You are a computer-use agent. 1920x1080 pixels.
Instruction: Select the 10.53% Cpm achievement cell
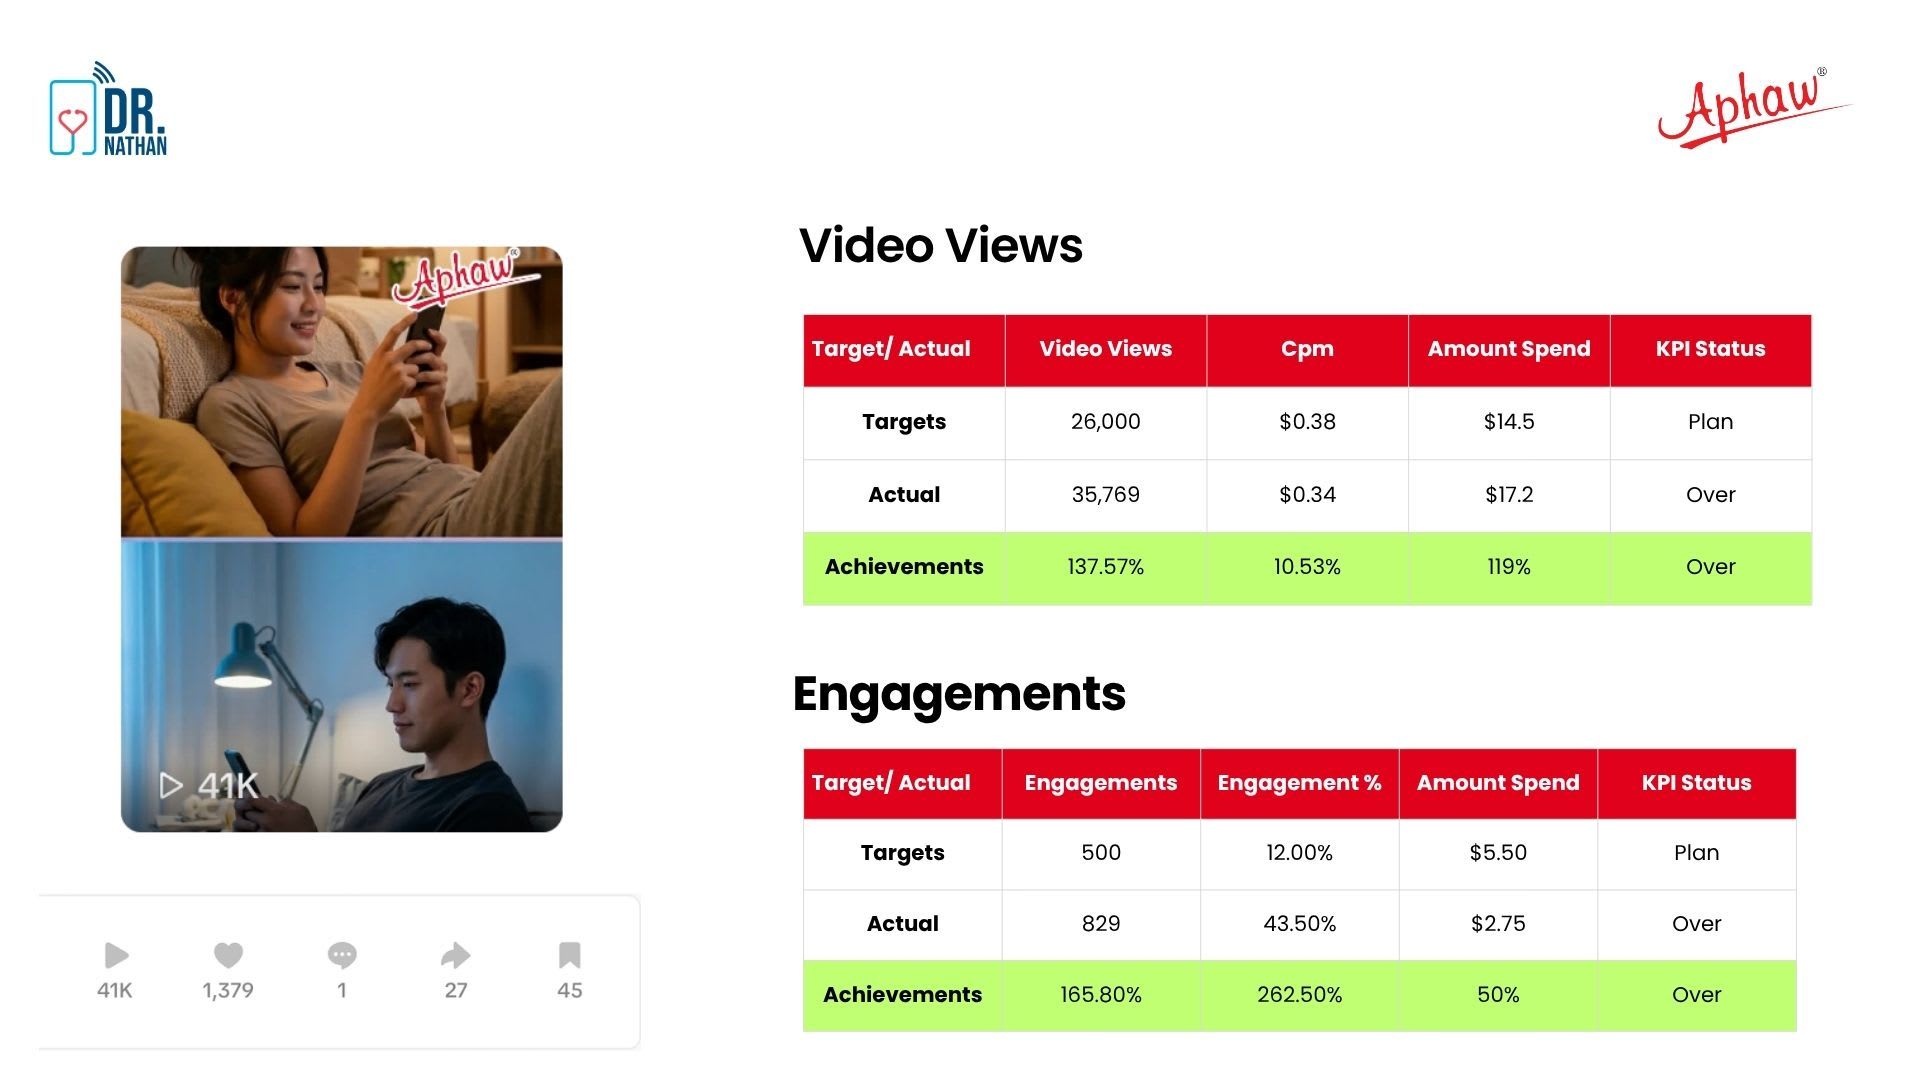tap(1307, 567)
